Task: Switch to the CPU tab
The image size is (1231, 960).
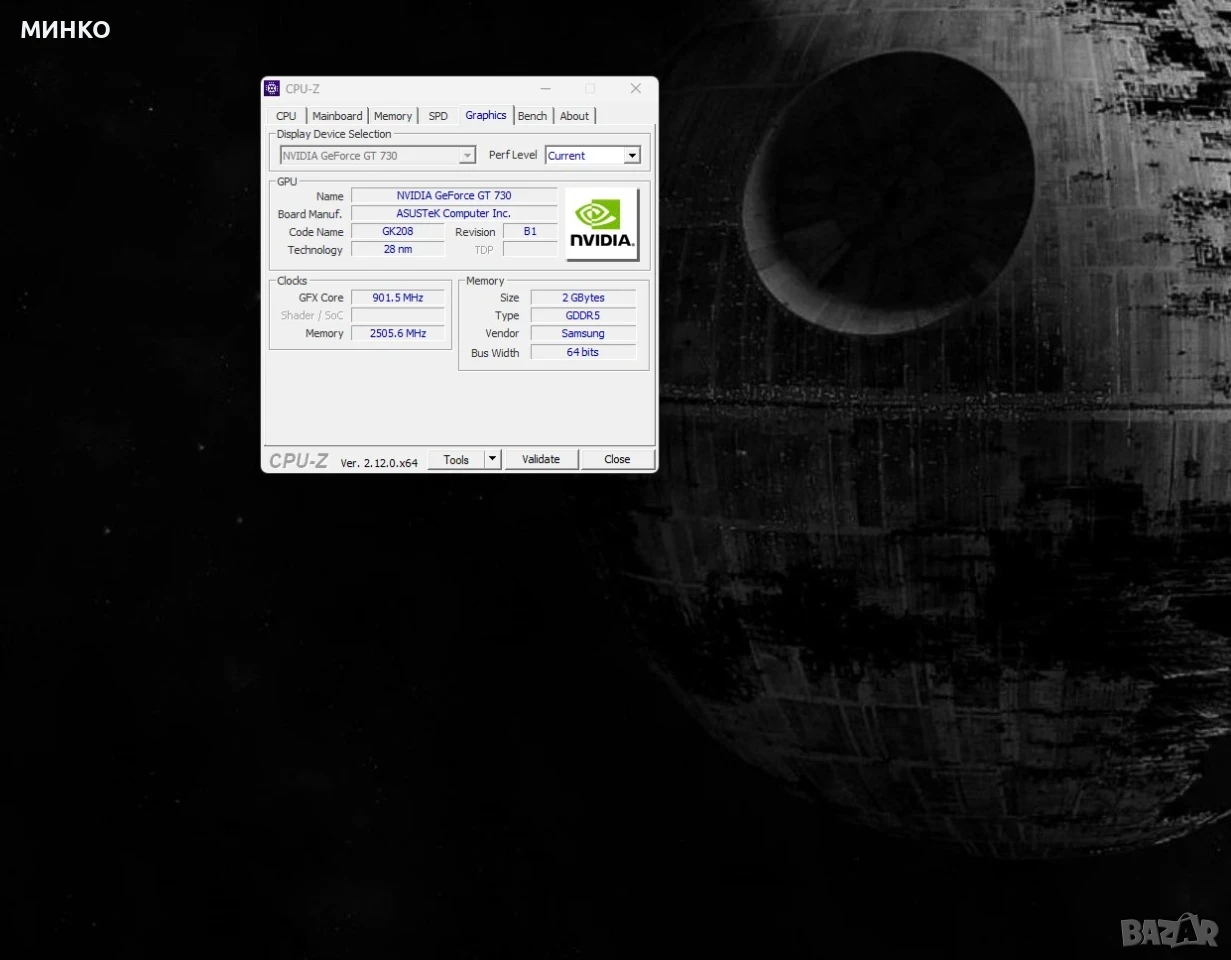Action: click(286, 116)
